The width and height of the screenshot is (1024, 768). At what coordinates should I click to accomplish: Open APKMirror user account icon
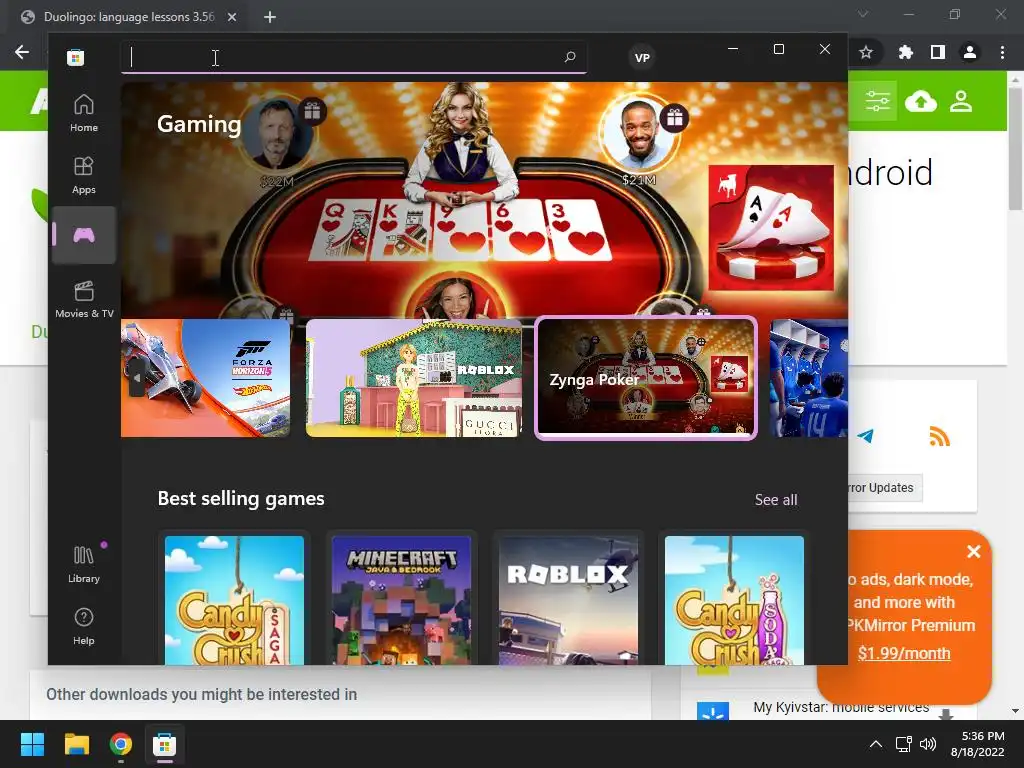961,101
